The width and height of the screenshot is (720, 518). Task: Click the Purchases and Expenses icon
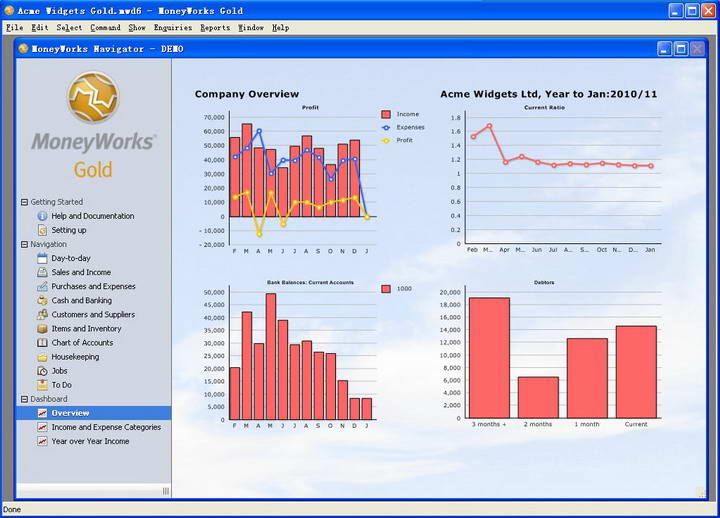pyautogui.click(x=42, y=287)
